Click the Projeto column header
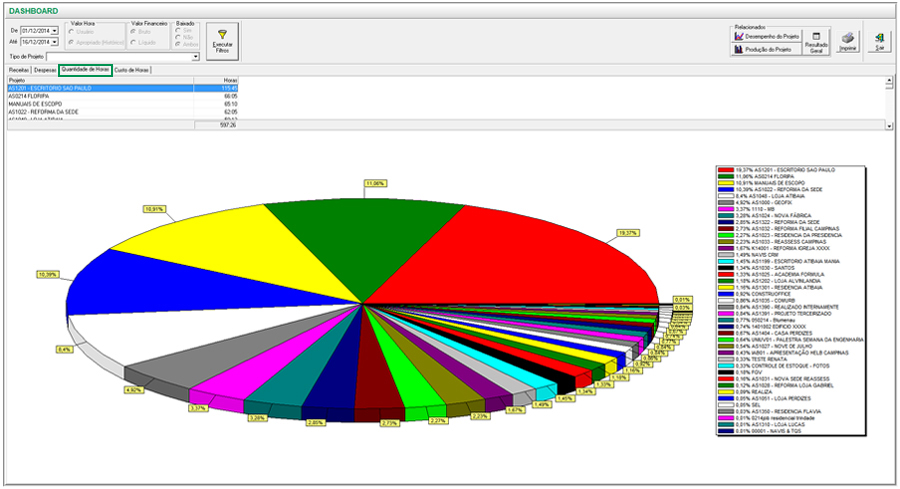 point(100,80)
